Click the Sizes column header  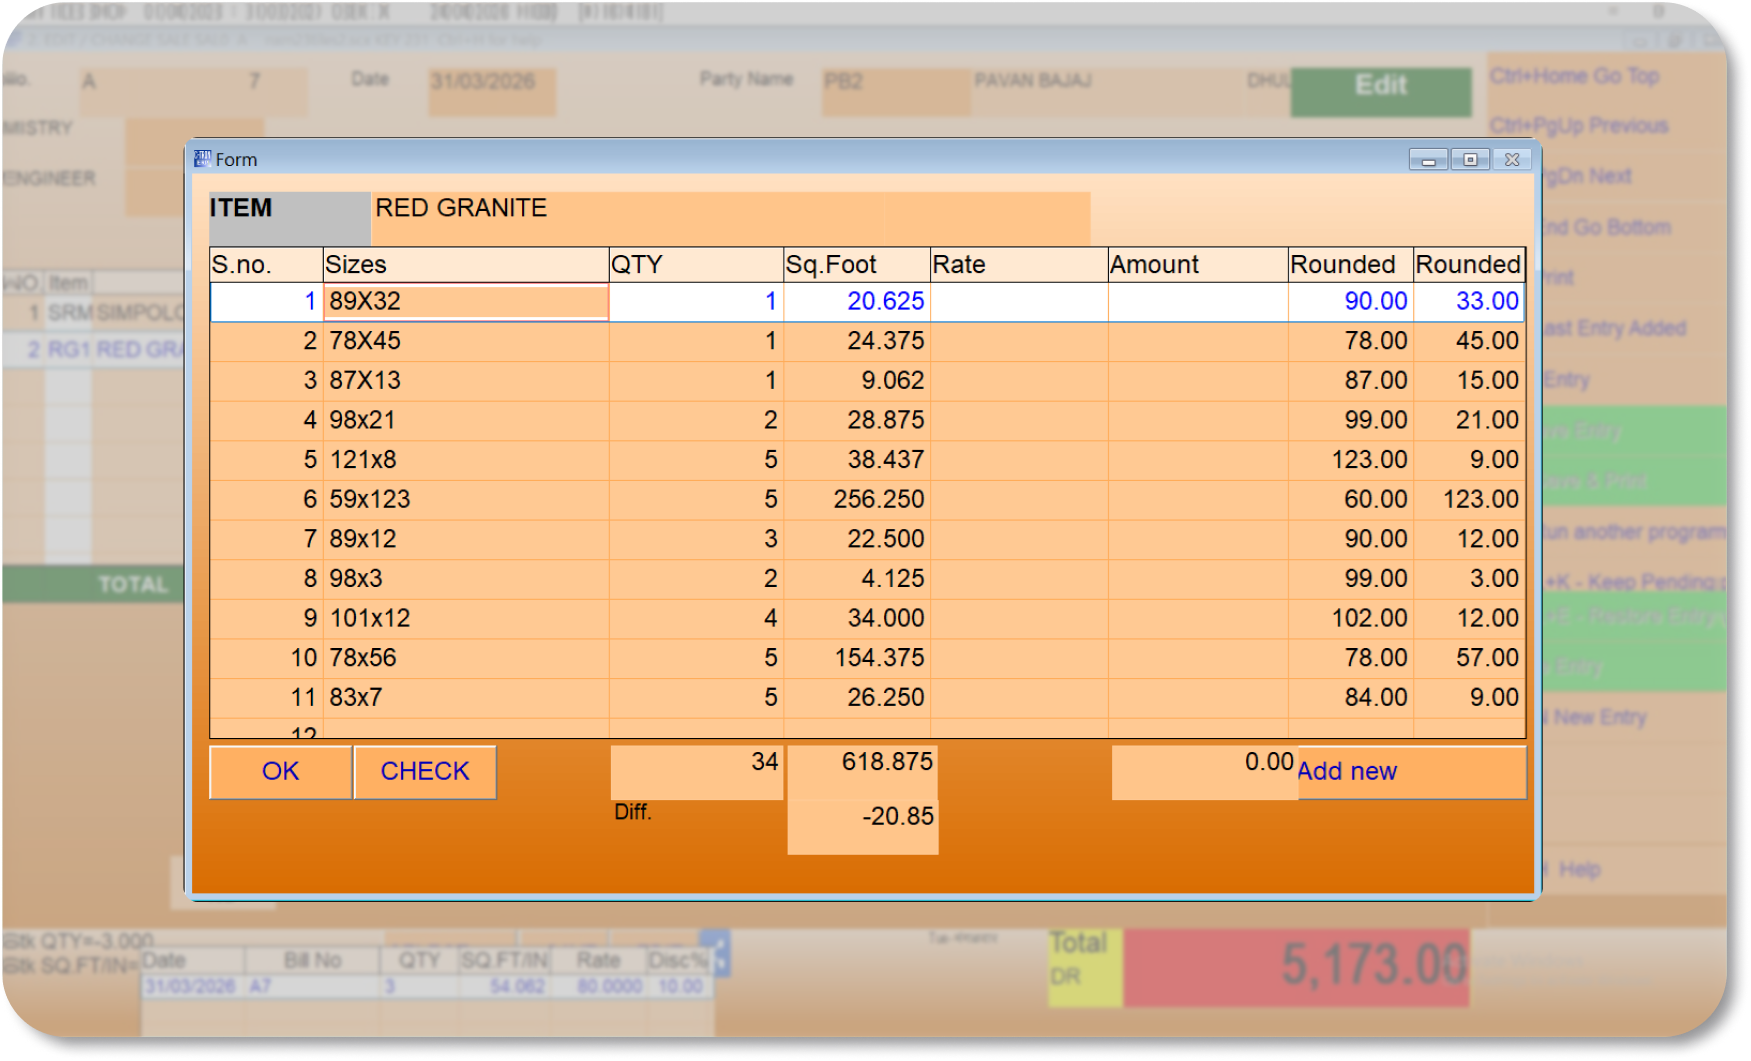(466, 264)
